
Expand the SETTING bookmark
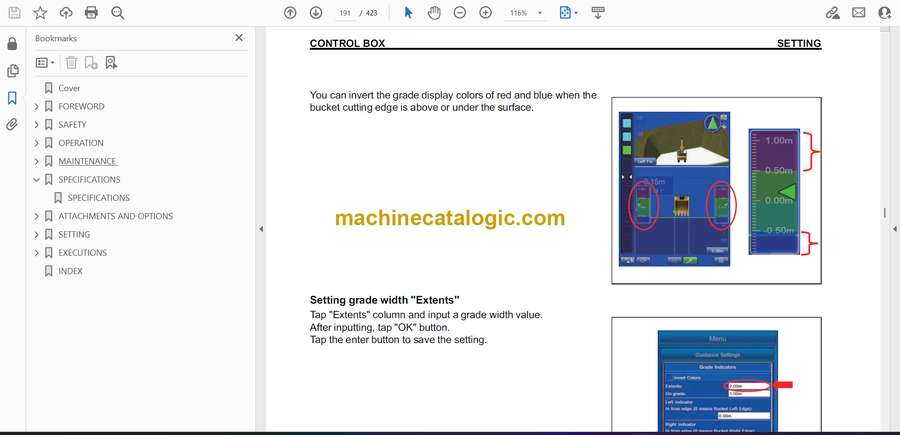[x=37, y=234]
